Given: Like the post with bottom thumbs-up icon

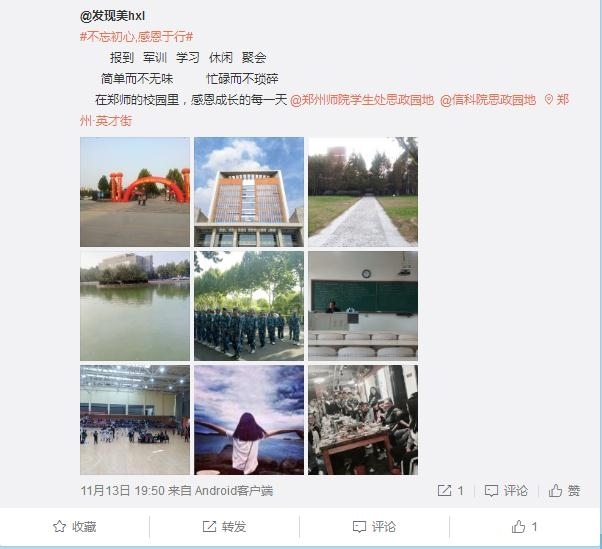Looking at the screenshot, I should click(518, 526).
